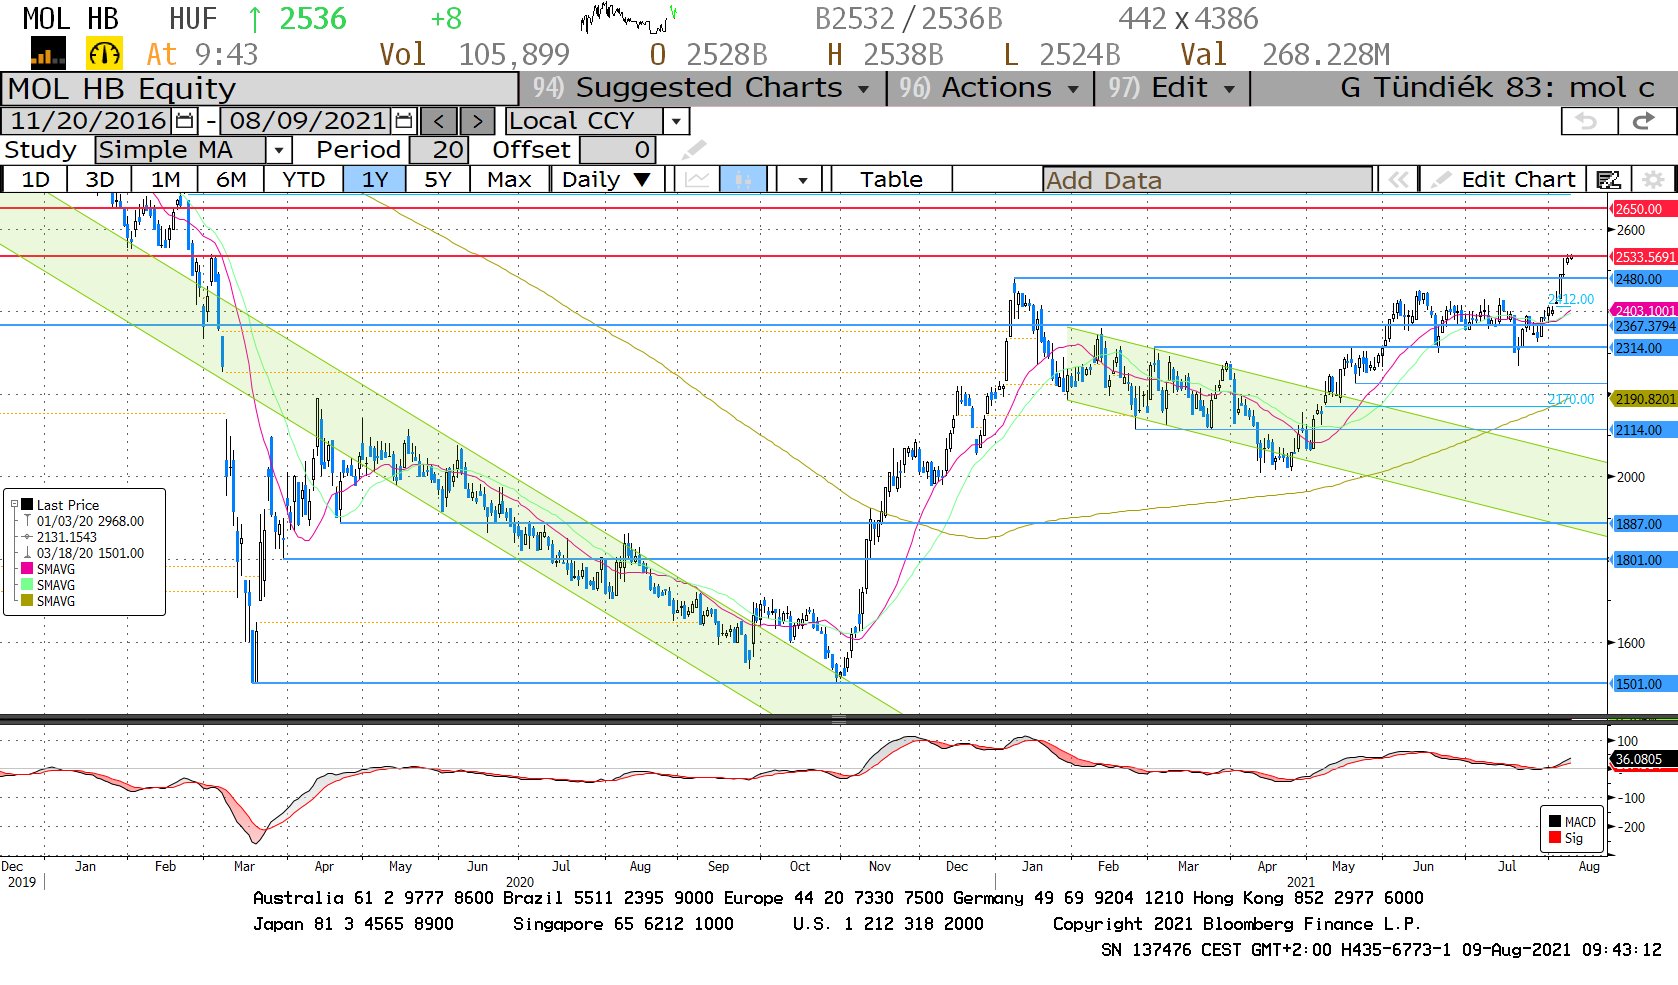Open the currency Local CCY dropdown arrow
Image resolution: width=1678 pixels, height=985 pixels.
point(677,121)
